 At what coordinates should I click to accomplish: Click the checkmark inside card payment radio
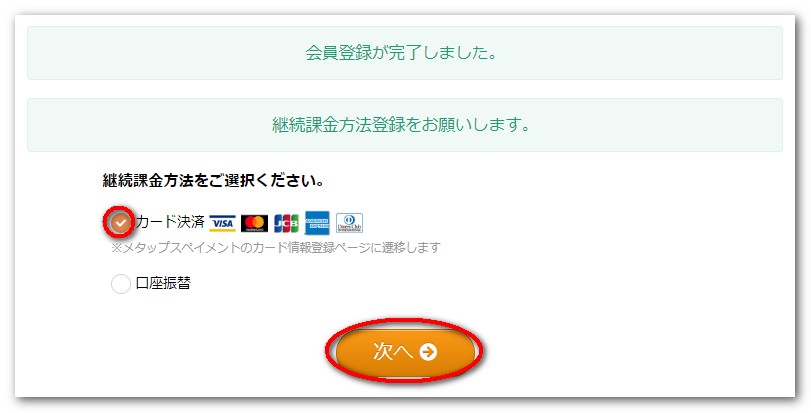pyautogui.click(x=121, y=223)
